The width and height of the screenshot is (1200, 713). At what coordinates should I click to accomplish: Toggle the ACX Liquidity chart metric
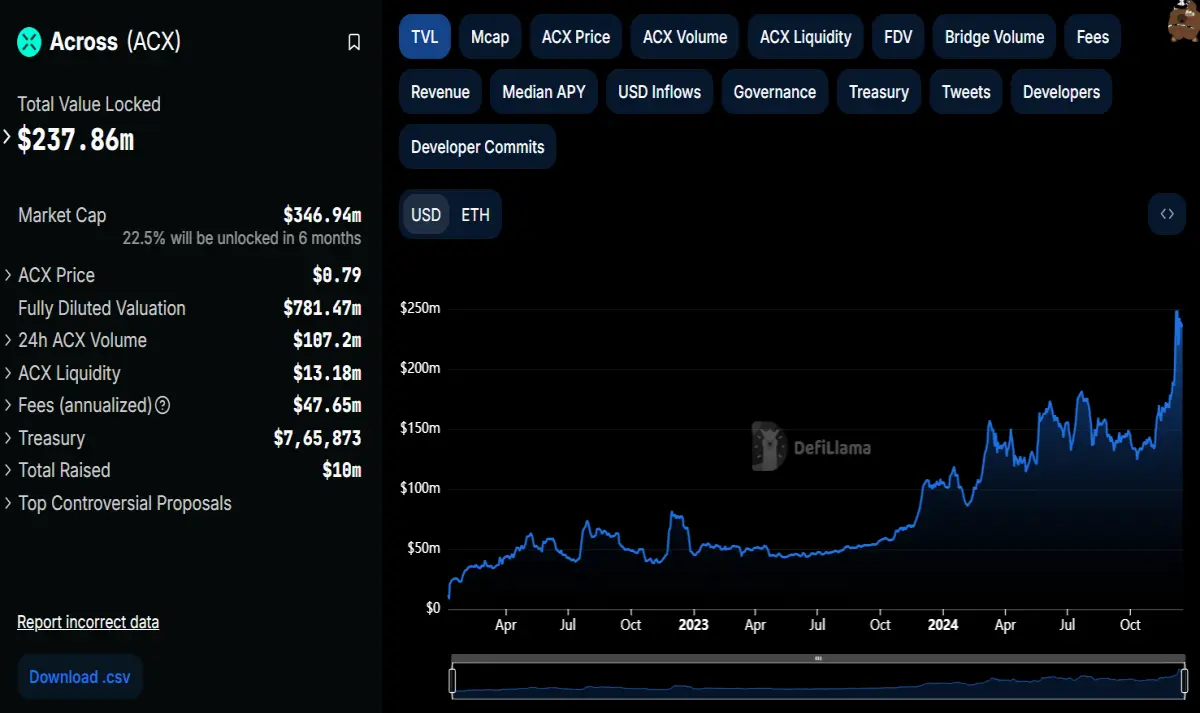[x=806, y=37]
